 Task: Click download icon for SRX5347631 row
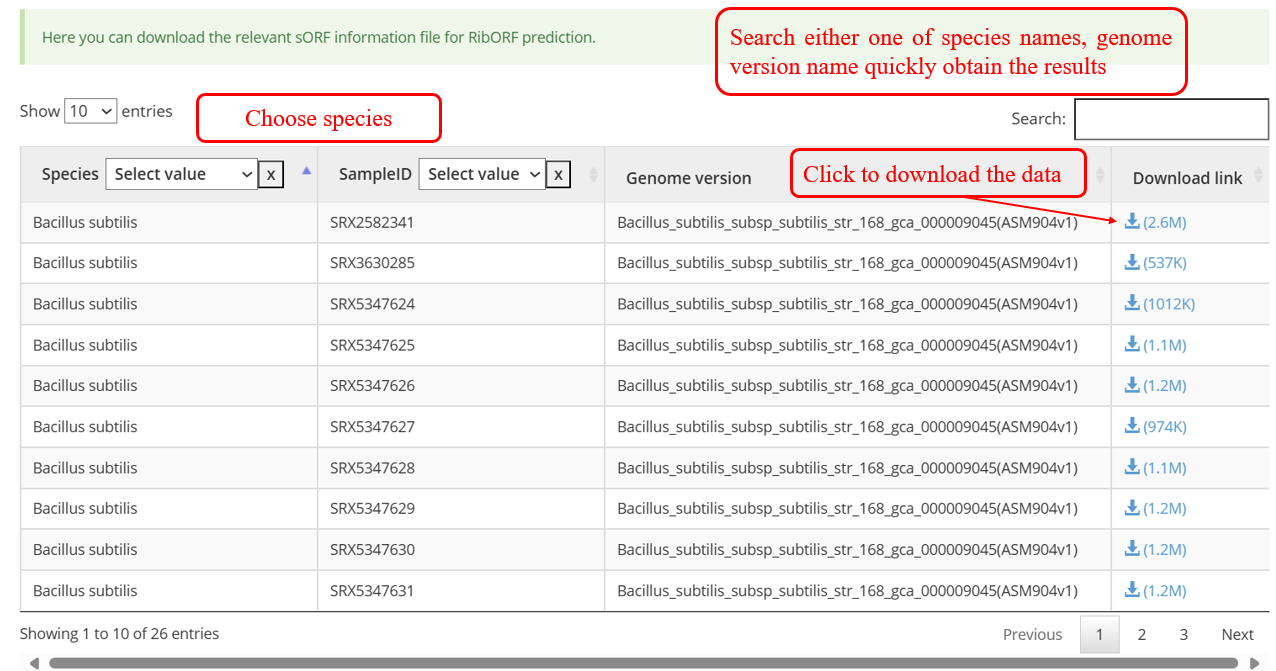1132,590
